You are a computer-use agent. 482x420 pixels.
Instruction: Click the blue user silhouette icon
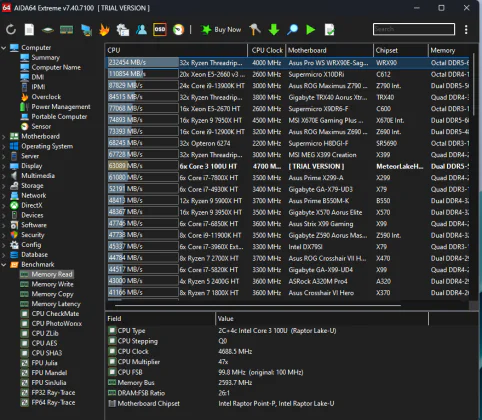pyautogui.click(x=141, y=30)
